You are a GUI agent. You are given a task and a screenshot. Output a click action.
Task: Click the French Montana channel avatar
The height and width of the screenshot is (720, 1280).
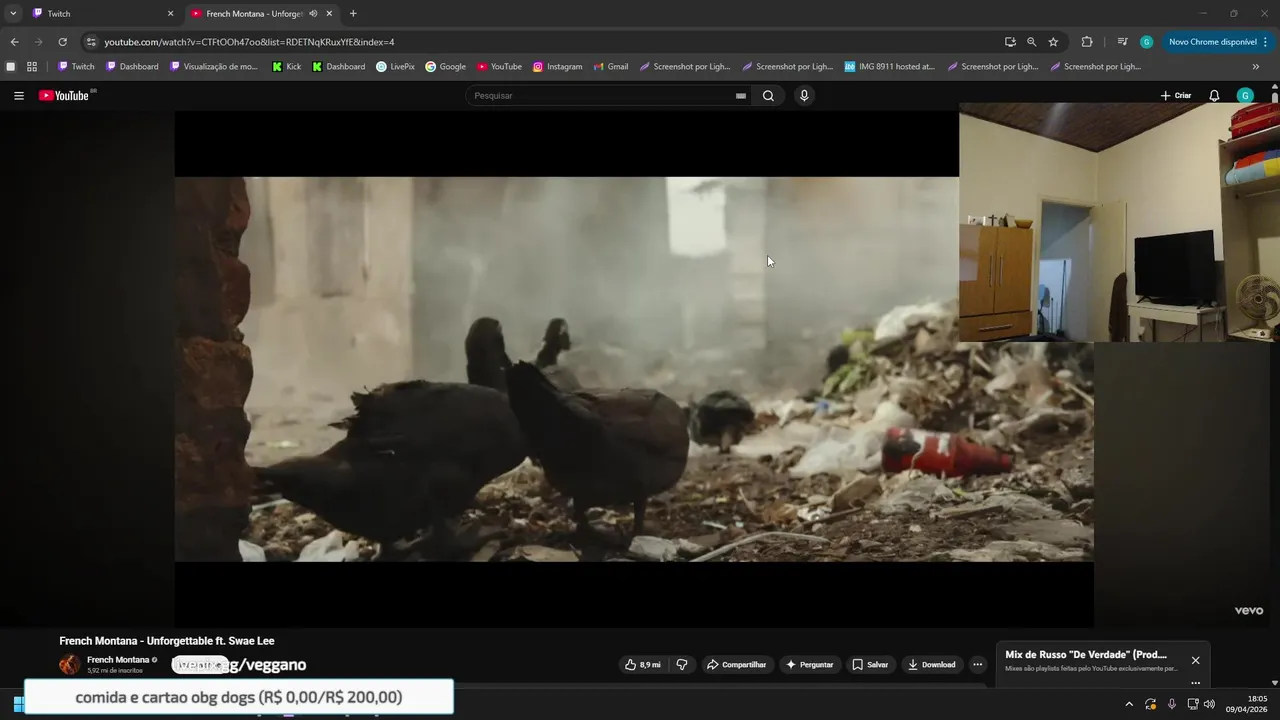[70, 665]
